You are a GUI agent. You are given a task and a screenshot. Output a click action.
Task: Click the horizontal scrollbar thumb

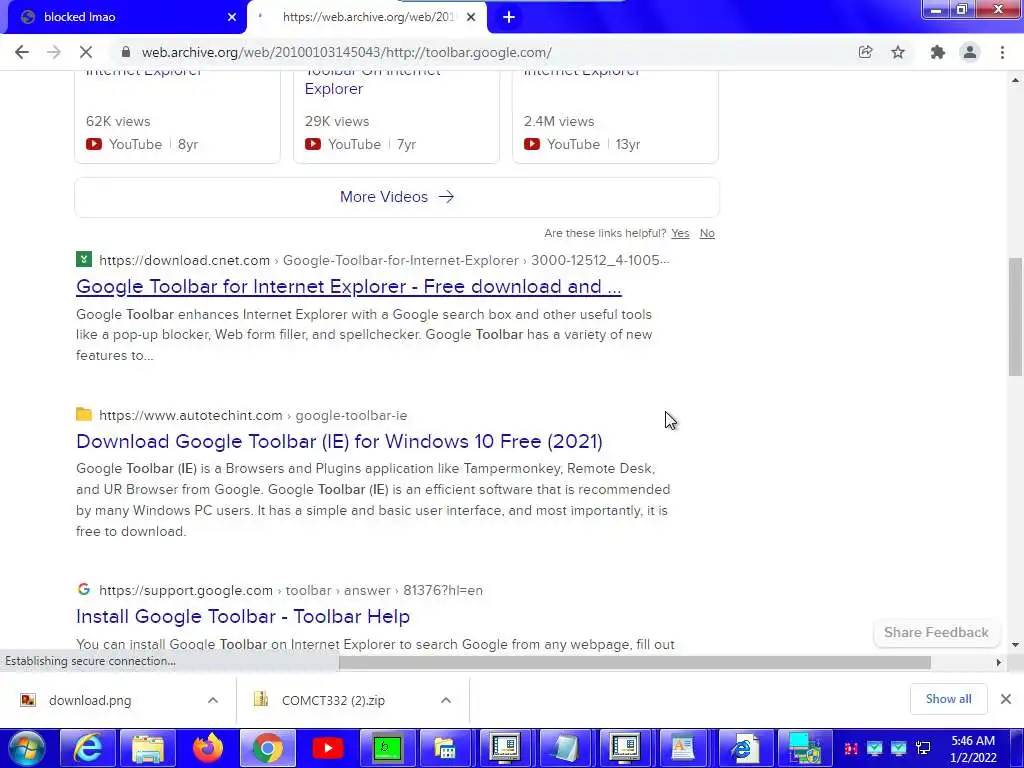click(634, 662)
